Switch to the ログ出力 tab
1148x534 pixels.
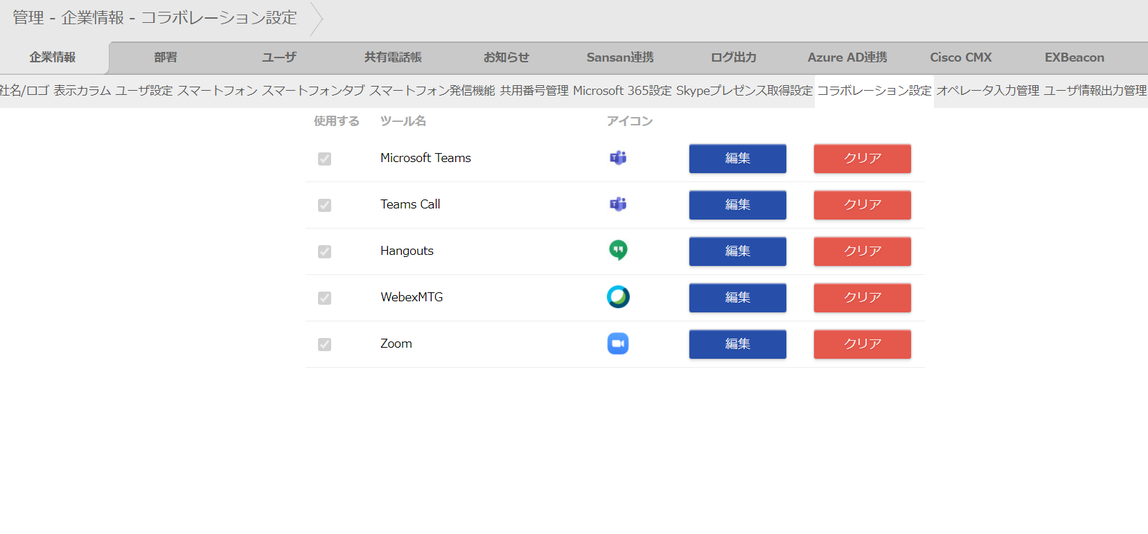point(734,58)
